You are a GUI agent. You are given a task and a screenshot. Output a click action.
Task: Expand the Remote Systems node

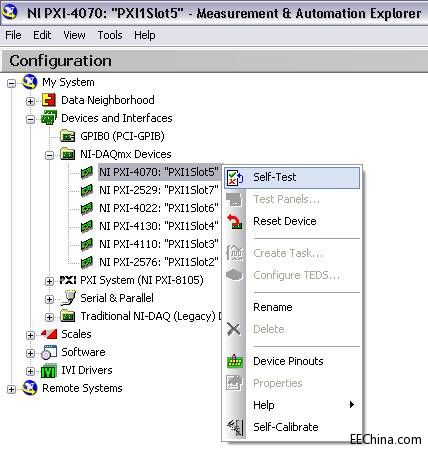[x=11, y=389]
